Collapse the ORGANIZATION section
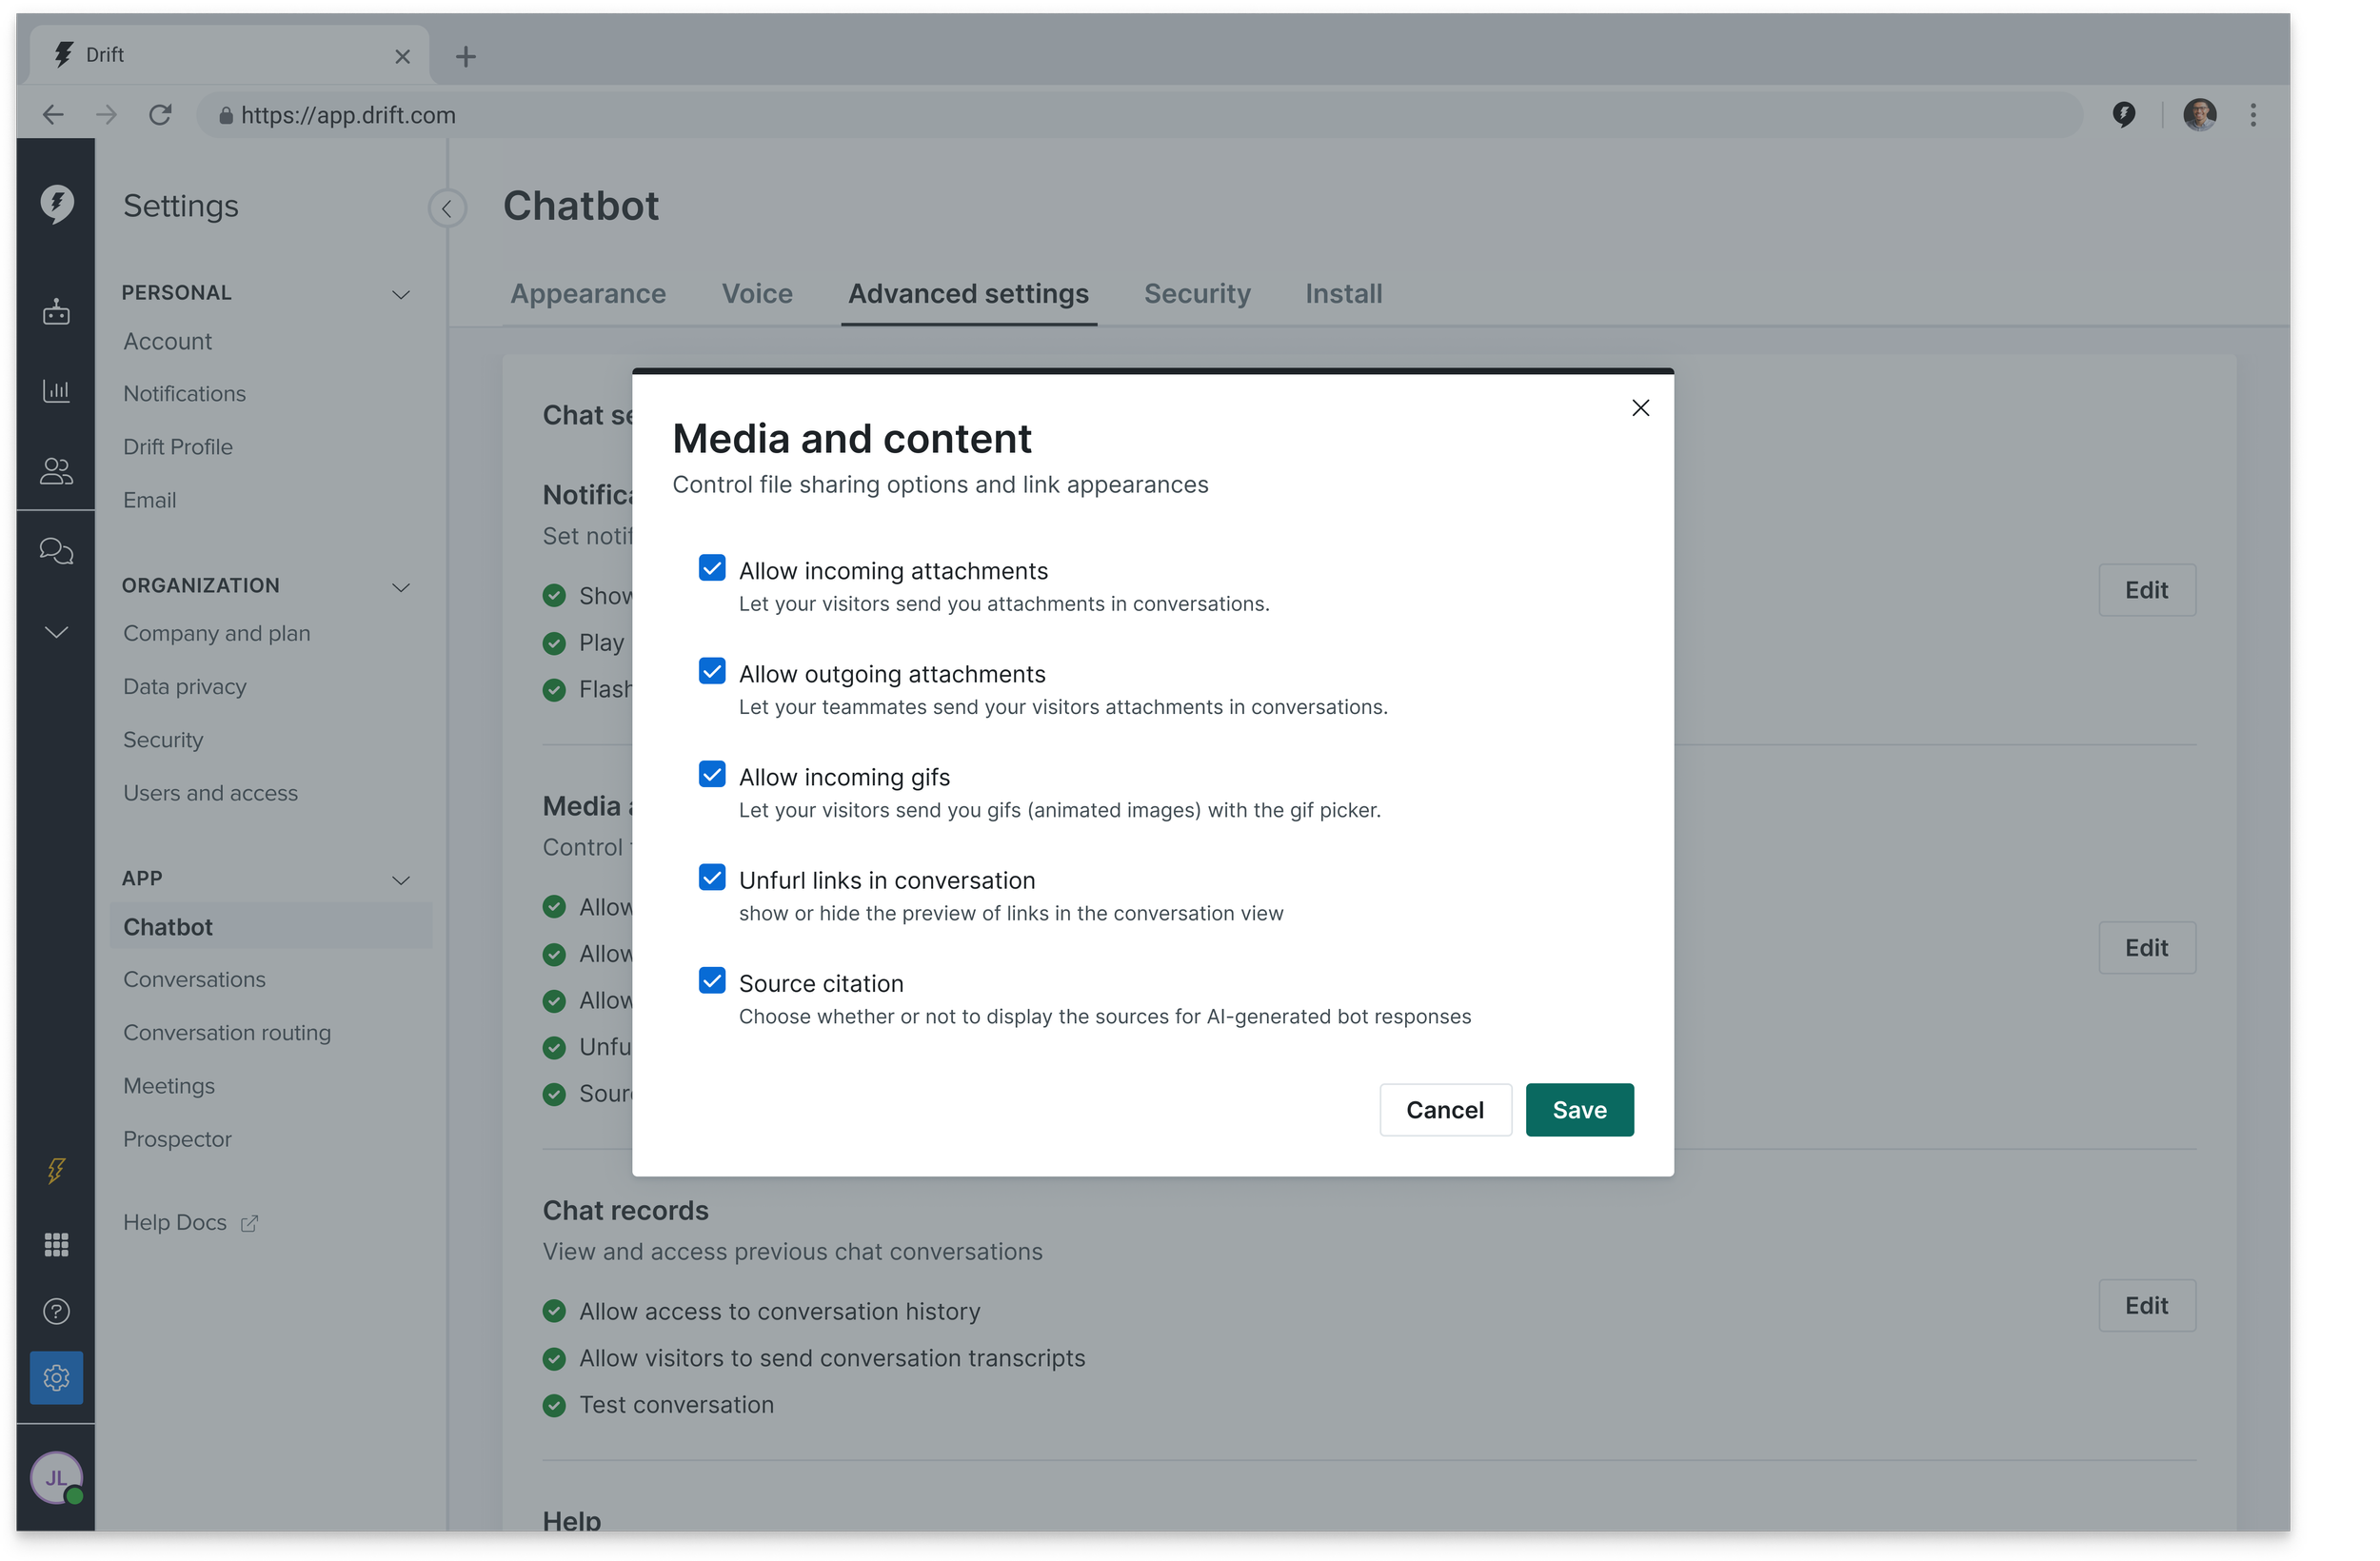The width and height of the screenshot is (2380, 1561). pyautogui.click(x=401, y=587)
